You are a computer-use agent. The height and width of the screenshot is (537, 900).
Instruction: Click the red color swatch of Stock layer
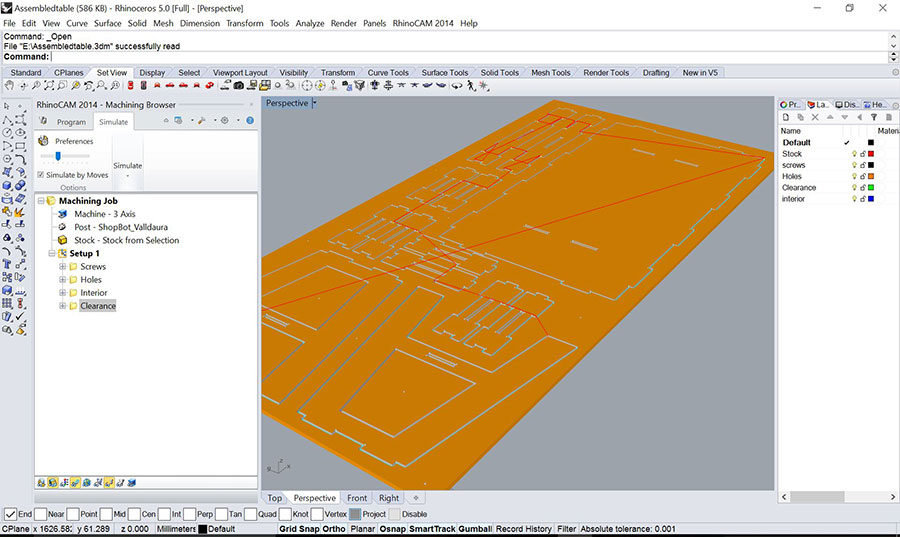(x=871, y=154)
